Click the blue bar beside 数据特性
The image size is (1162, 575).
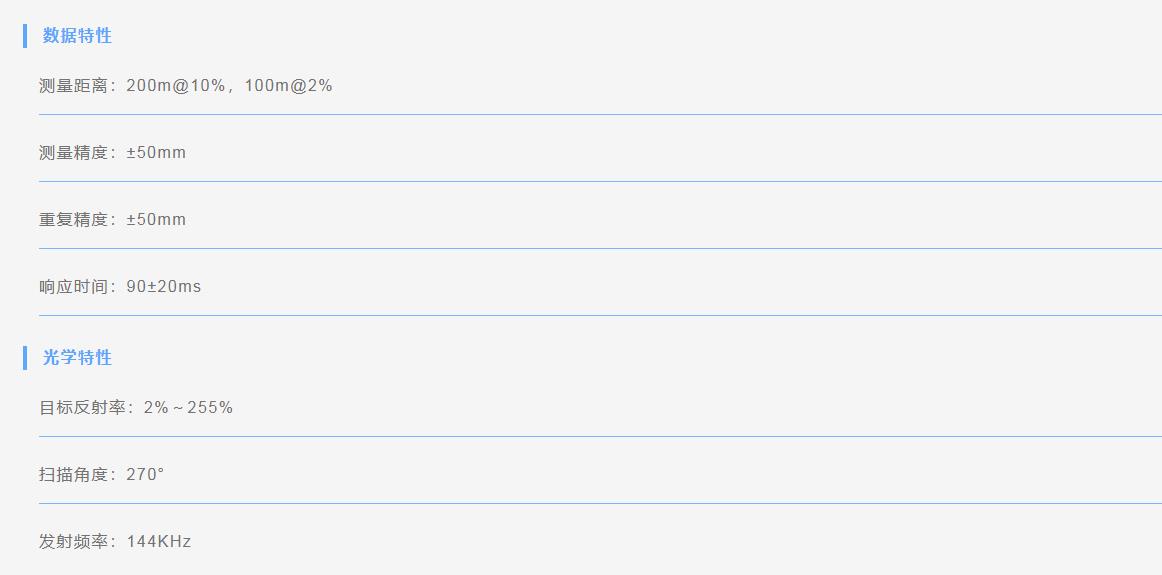click(x=25, y=36)
